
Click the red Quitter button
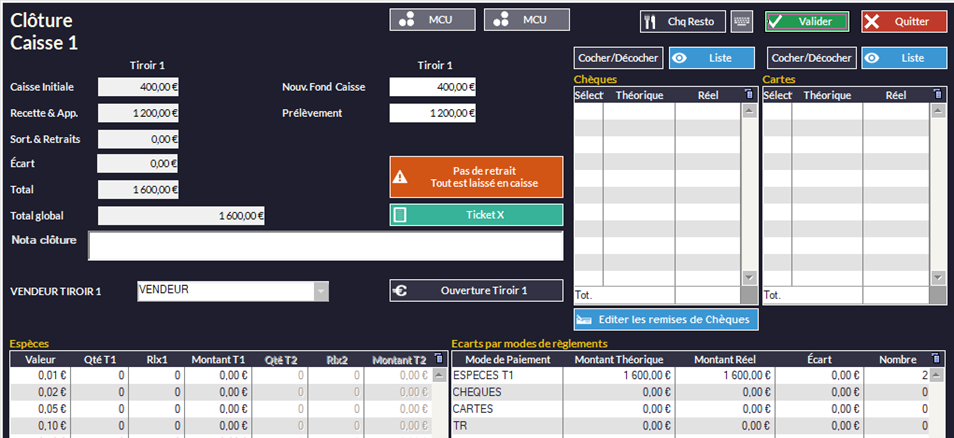[903, 21]
